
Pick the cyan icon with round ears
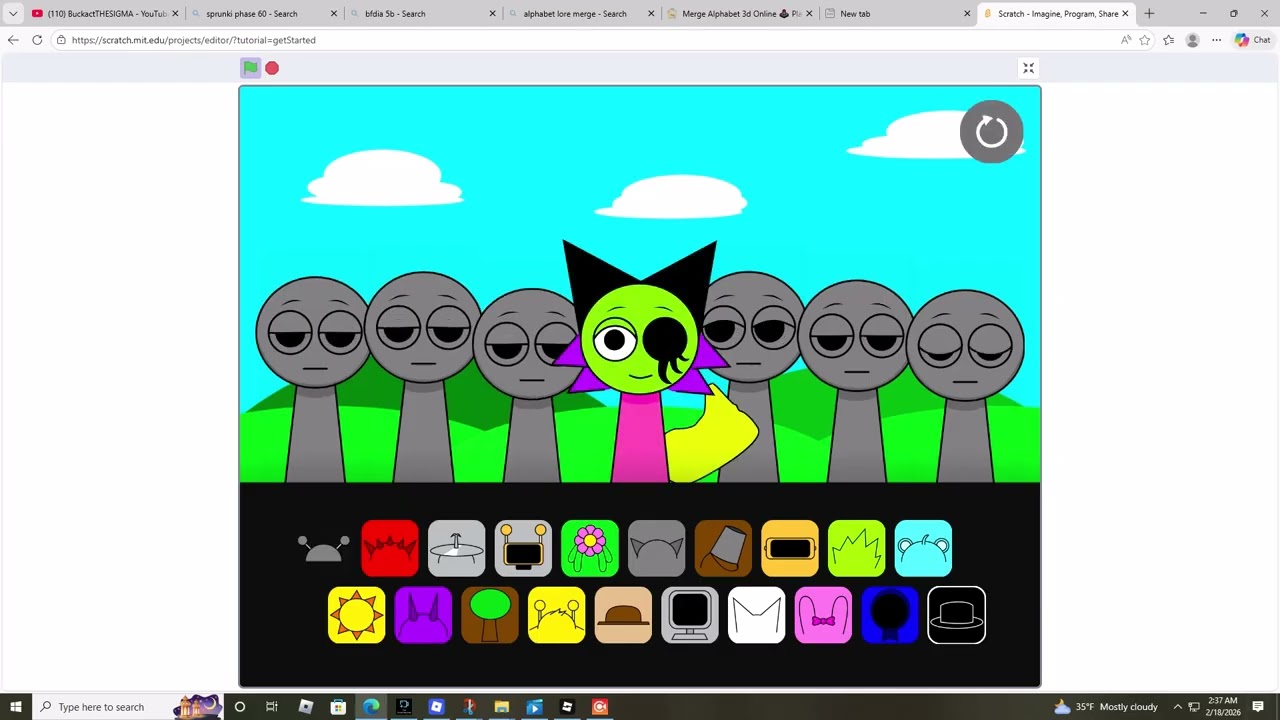coord(923,548)
